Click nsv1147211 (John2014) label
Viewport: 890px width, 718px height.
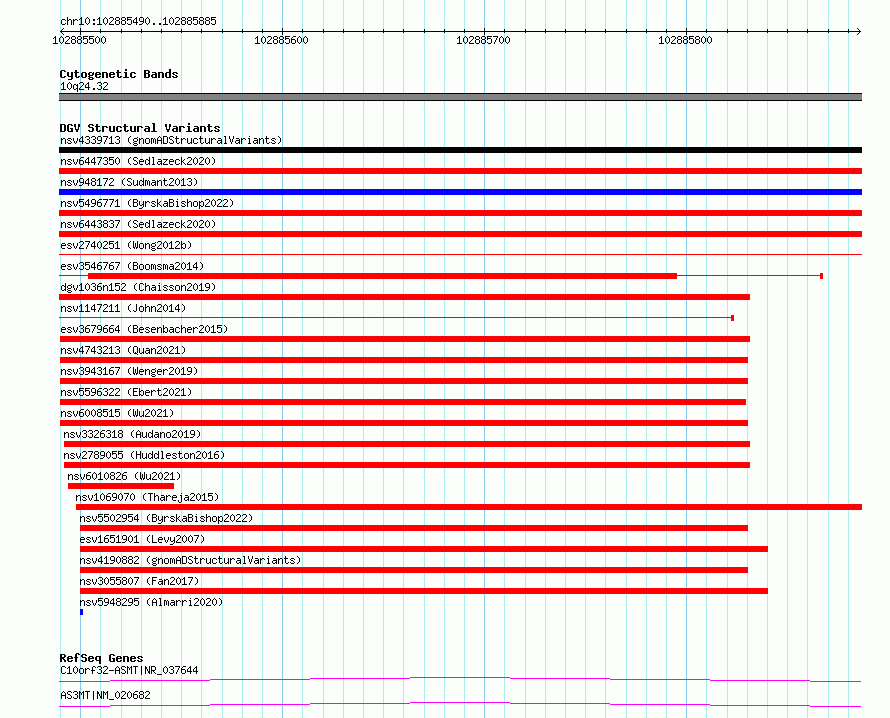point(123,308)
